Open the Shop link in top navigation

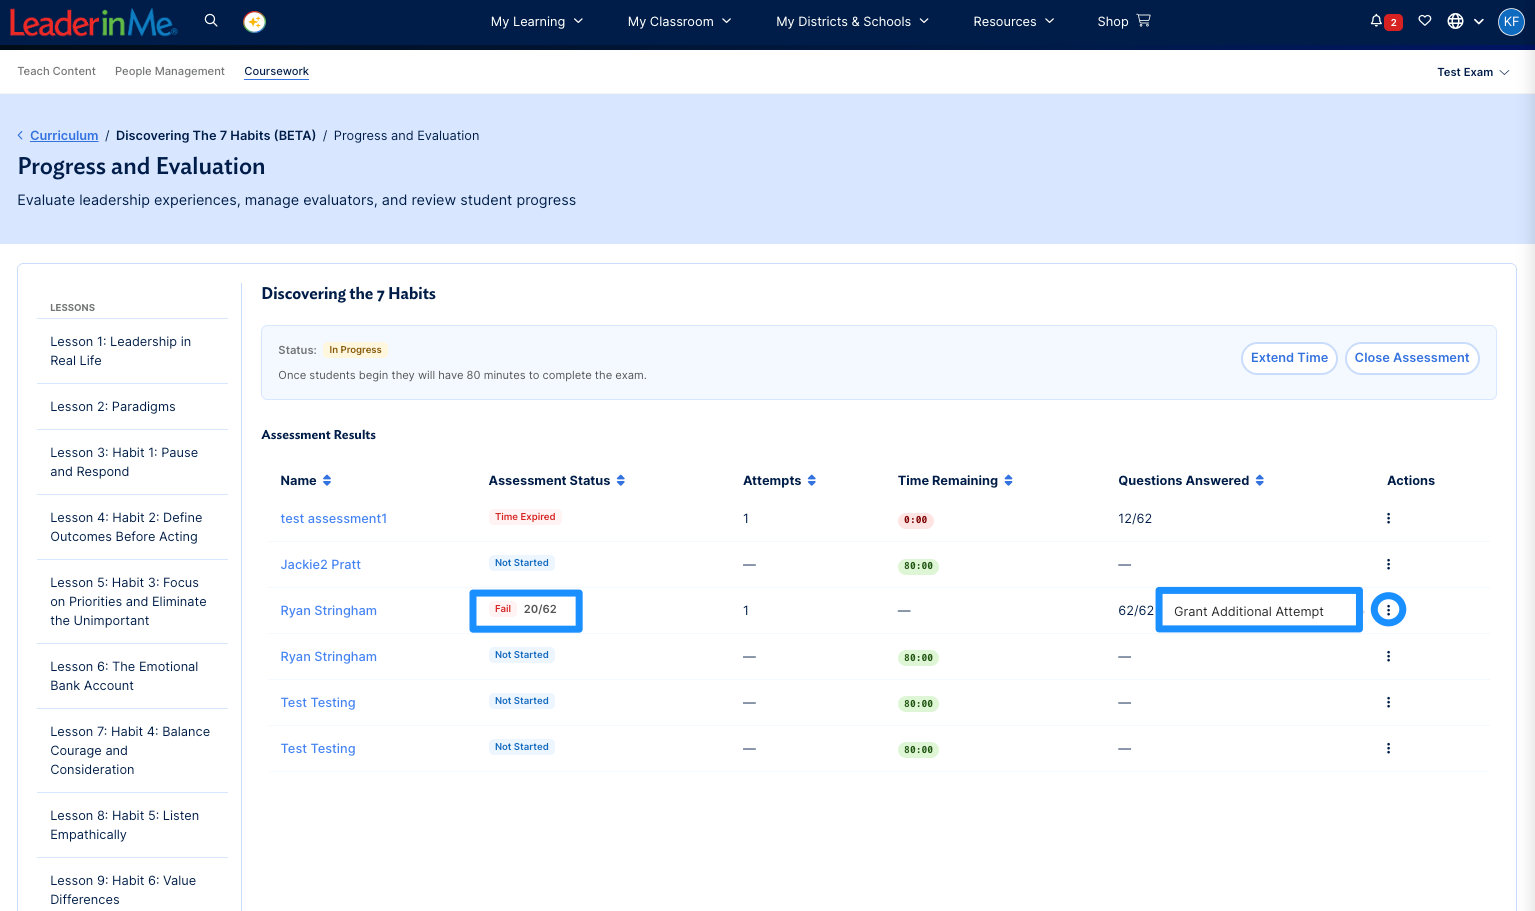point(1123,21)
